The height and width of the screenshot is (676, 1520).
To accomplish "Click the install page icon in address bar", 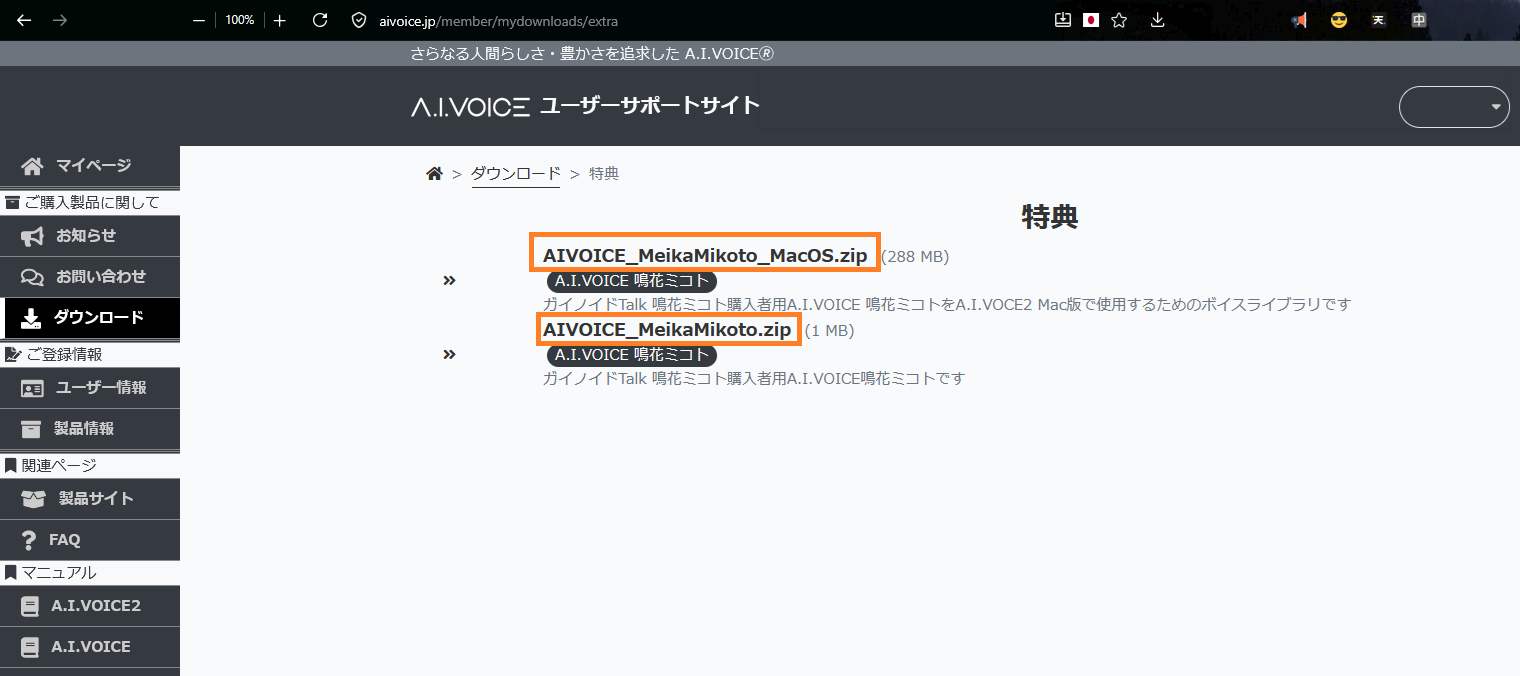I will pos(1063,20).
